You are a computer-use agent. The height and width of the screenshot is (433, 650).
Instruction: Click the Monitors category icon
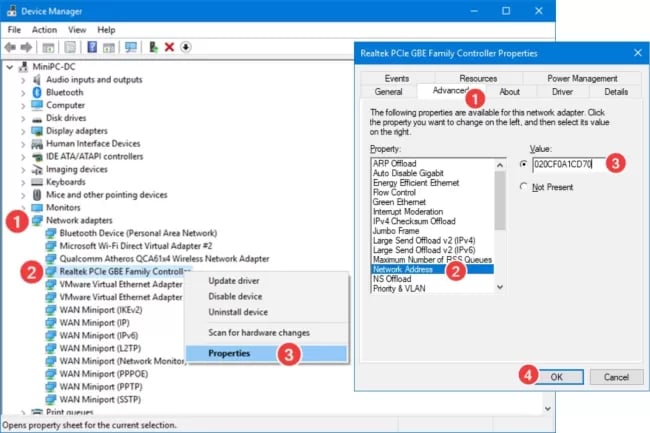pyautogui.click(x=37, y=208)
